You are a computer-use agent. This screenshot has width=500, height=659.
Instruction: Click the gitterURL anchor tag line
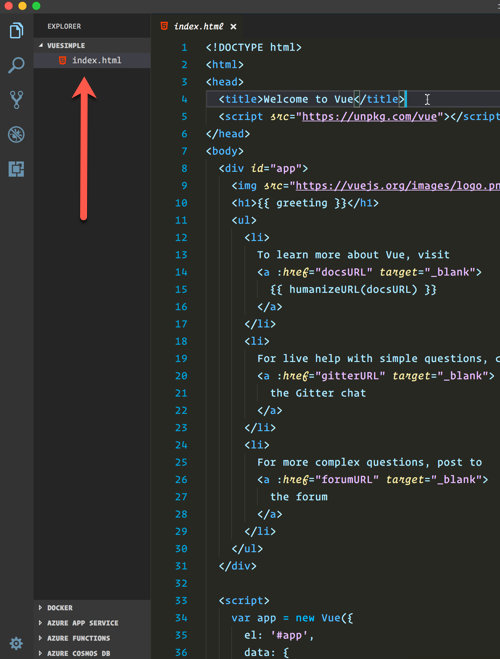coord(376,376)
